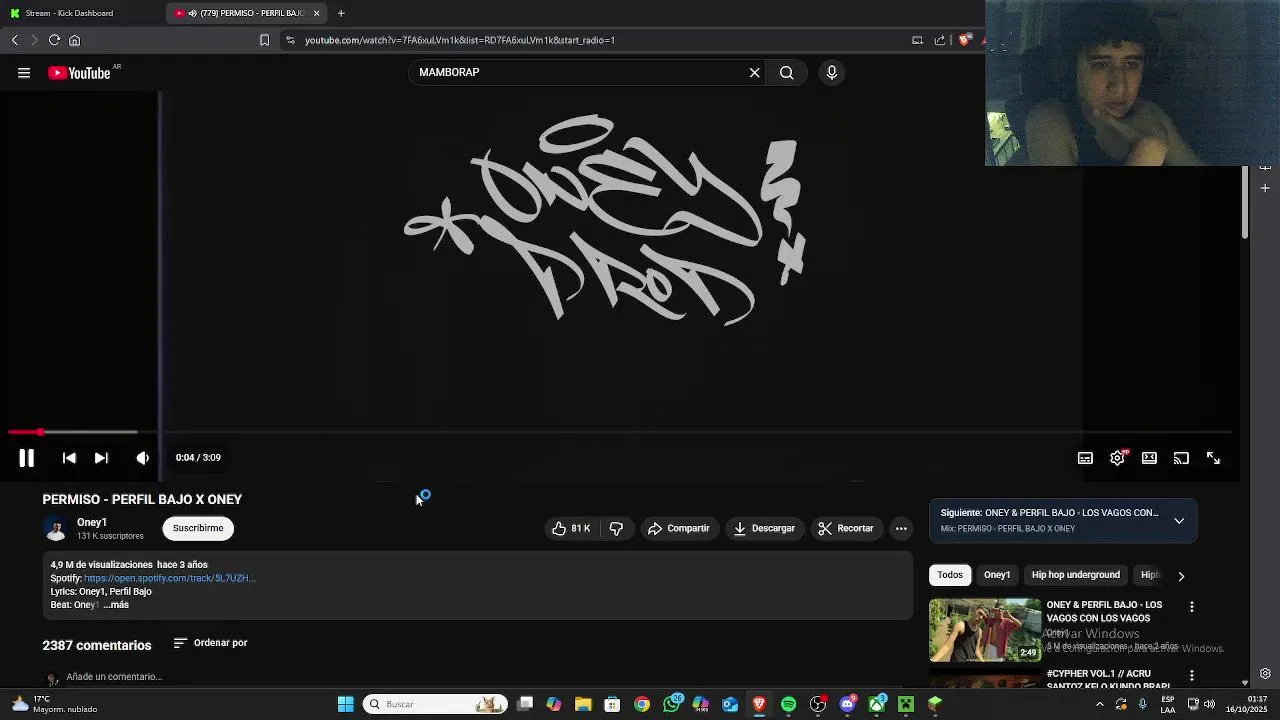Open the YouTube hamburger guide menu
Viewport: 1280px width, 720px height.
coord(24,72)
